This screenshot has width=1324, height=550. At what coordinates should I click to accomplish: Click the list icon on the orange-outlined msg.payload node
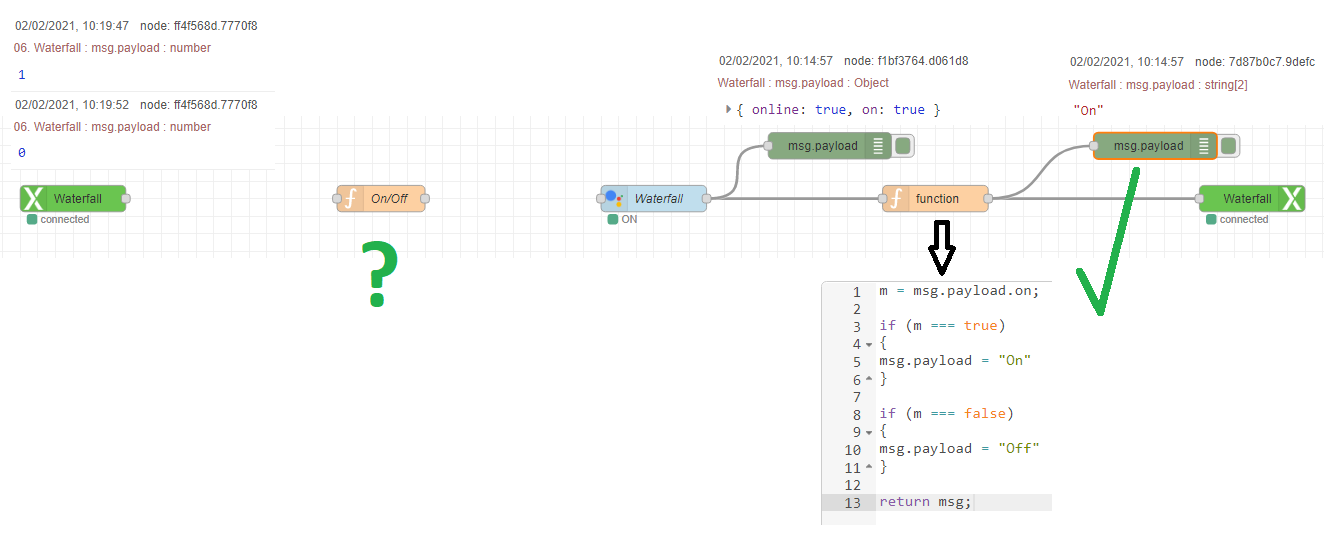click(1203, 146)
